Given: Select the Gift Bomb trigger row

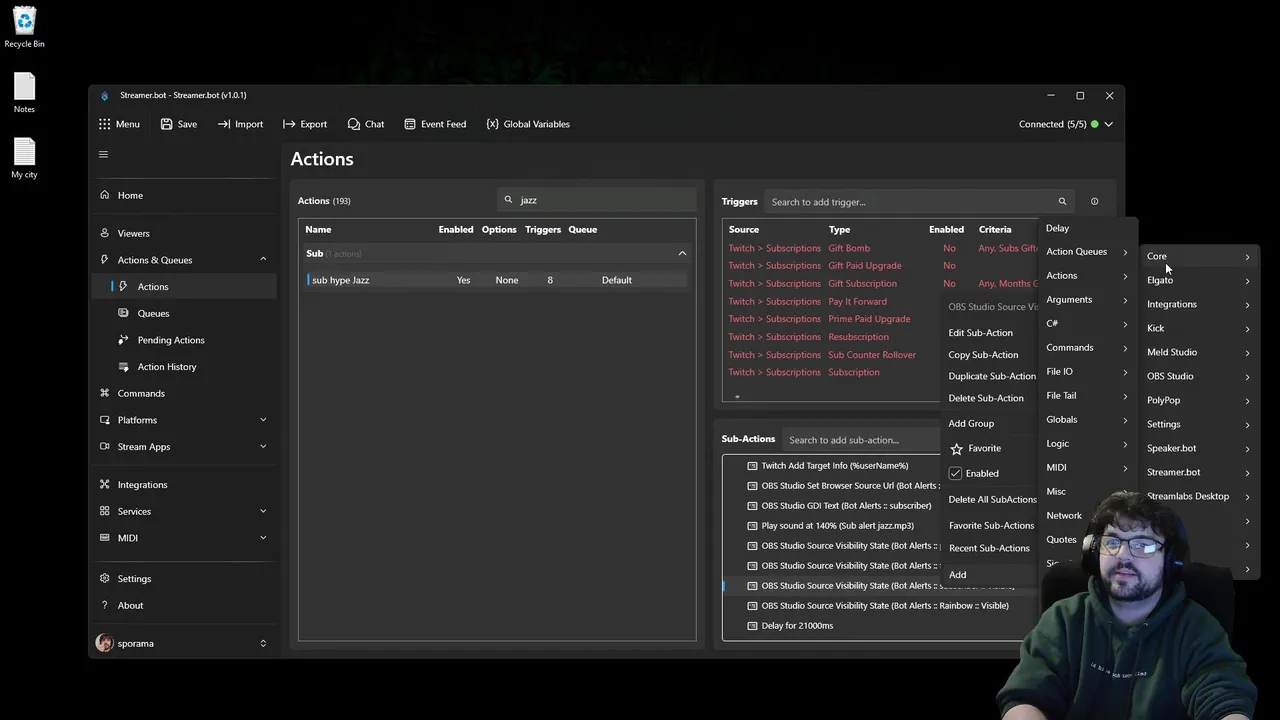Looking at the screenshot, I should coord(880,248).
